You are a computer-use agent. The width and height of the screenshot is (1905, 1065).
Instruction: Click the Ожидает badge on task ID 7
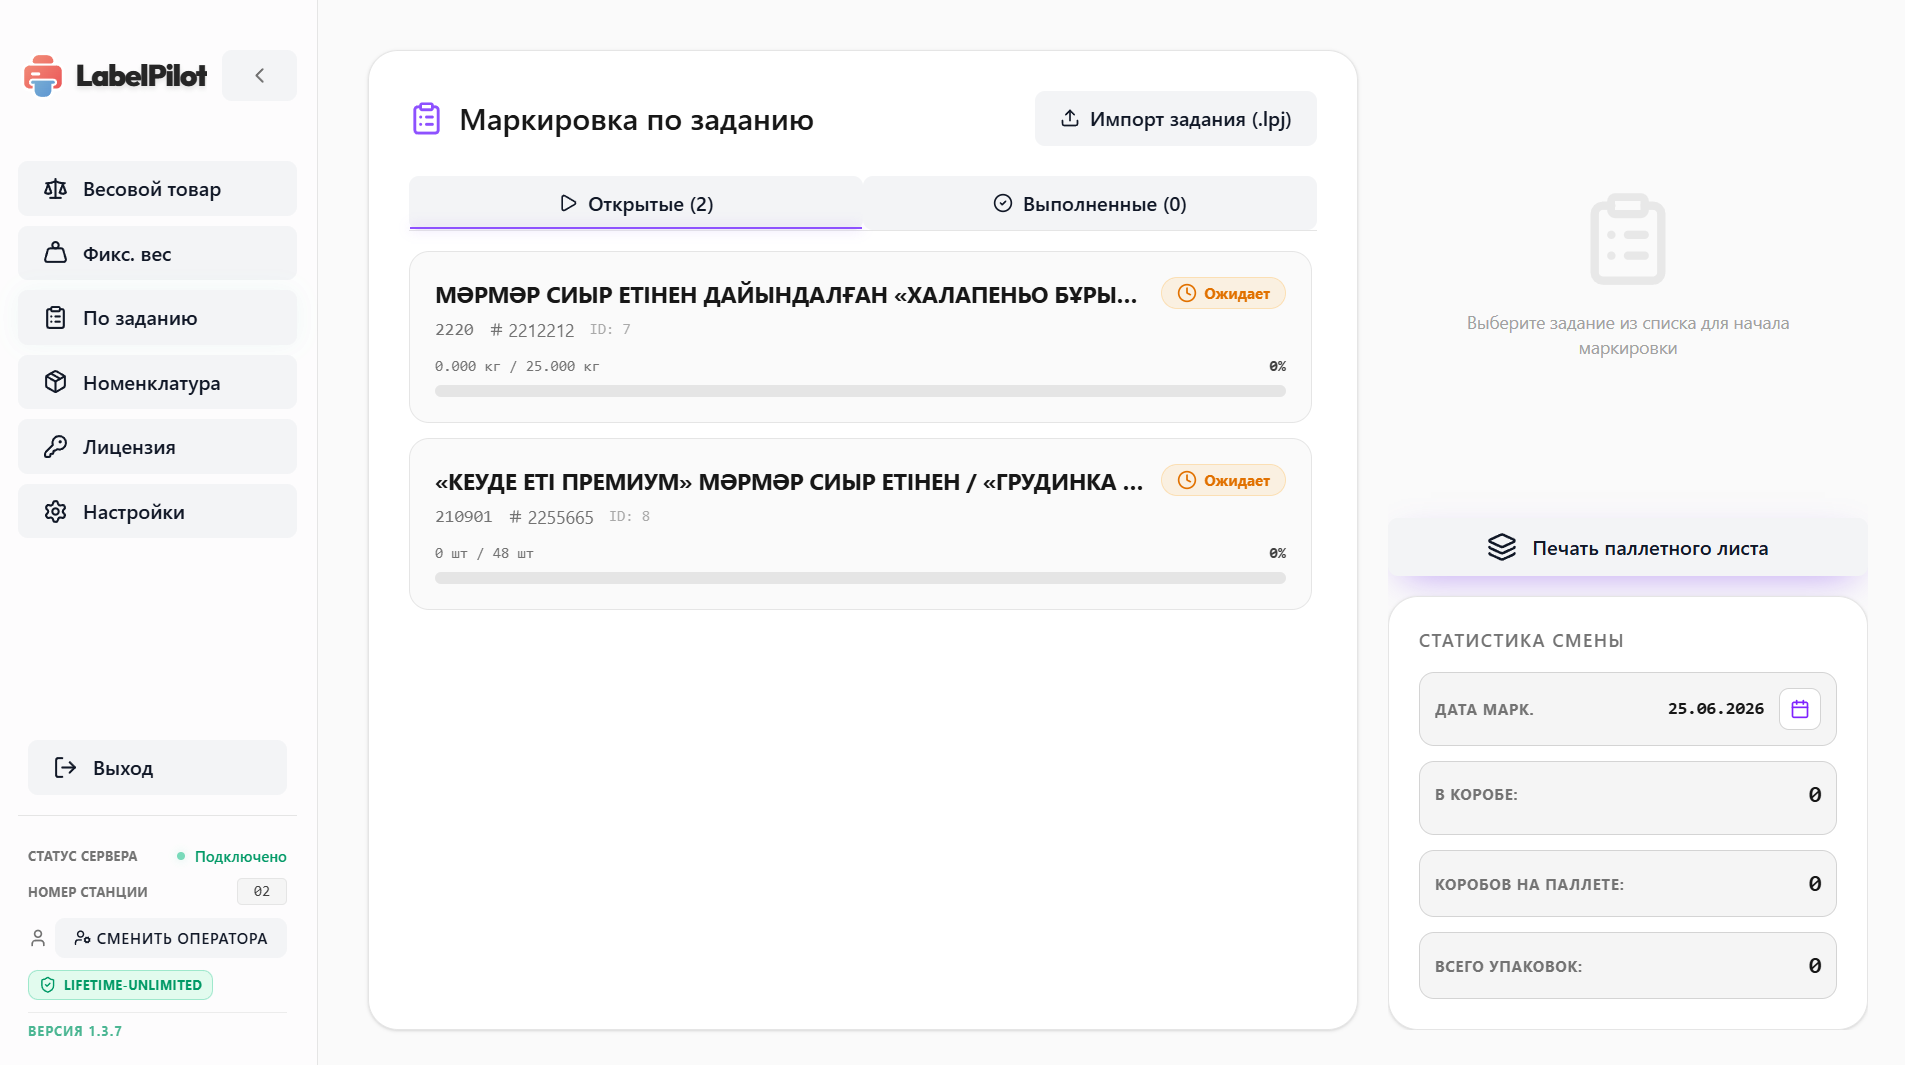click(x=1223, y=294)
